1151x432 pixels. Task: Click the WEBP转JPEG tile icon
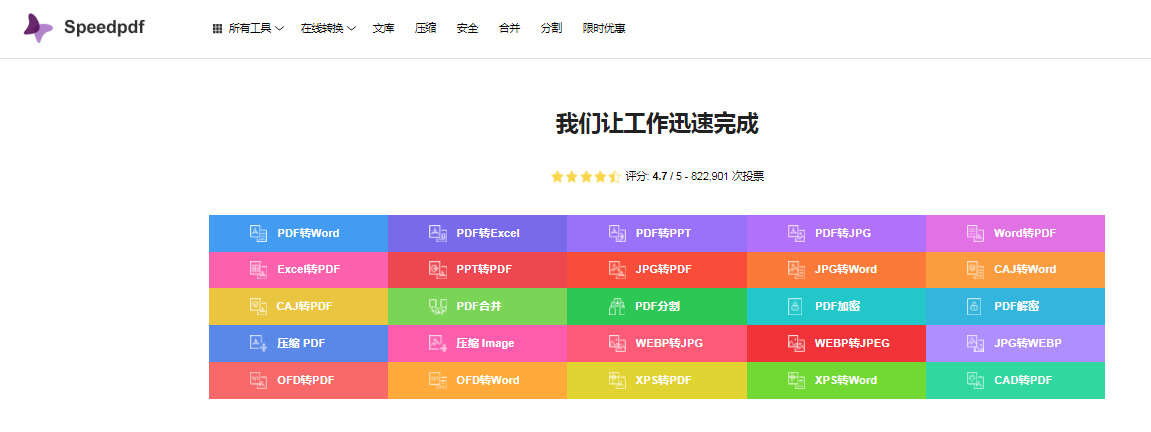click(x=796, y=343)
